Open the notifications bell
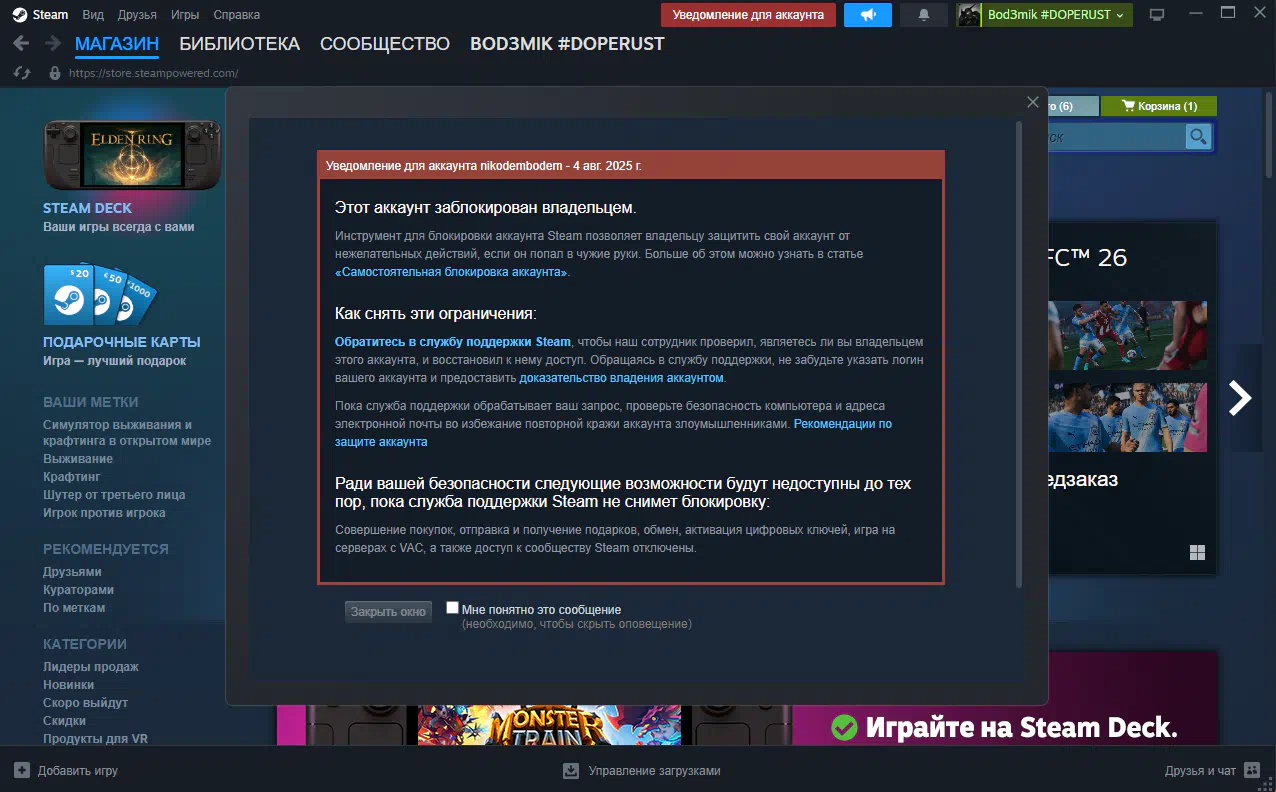This screenshot has height=792, width=1276. [924, 15]
